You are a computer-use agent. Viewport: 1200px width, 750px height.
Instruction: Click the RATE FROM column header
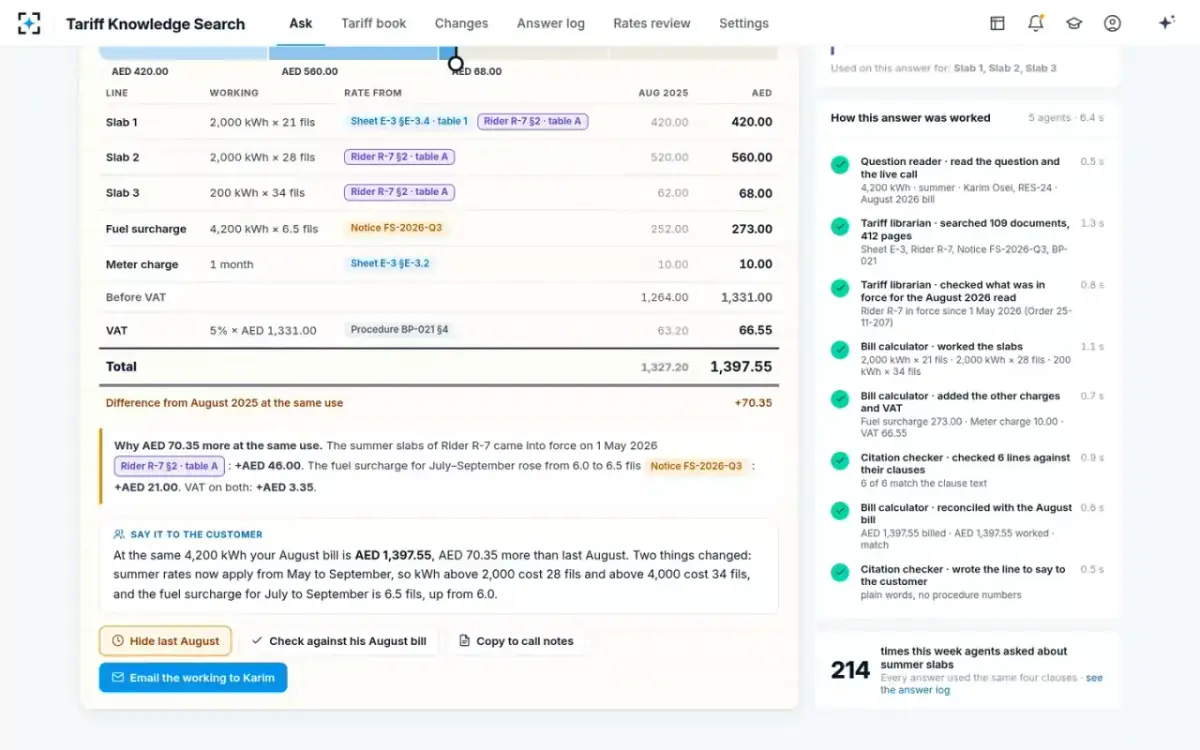click(x=373, y=93)
